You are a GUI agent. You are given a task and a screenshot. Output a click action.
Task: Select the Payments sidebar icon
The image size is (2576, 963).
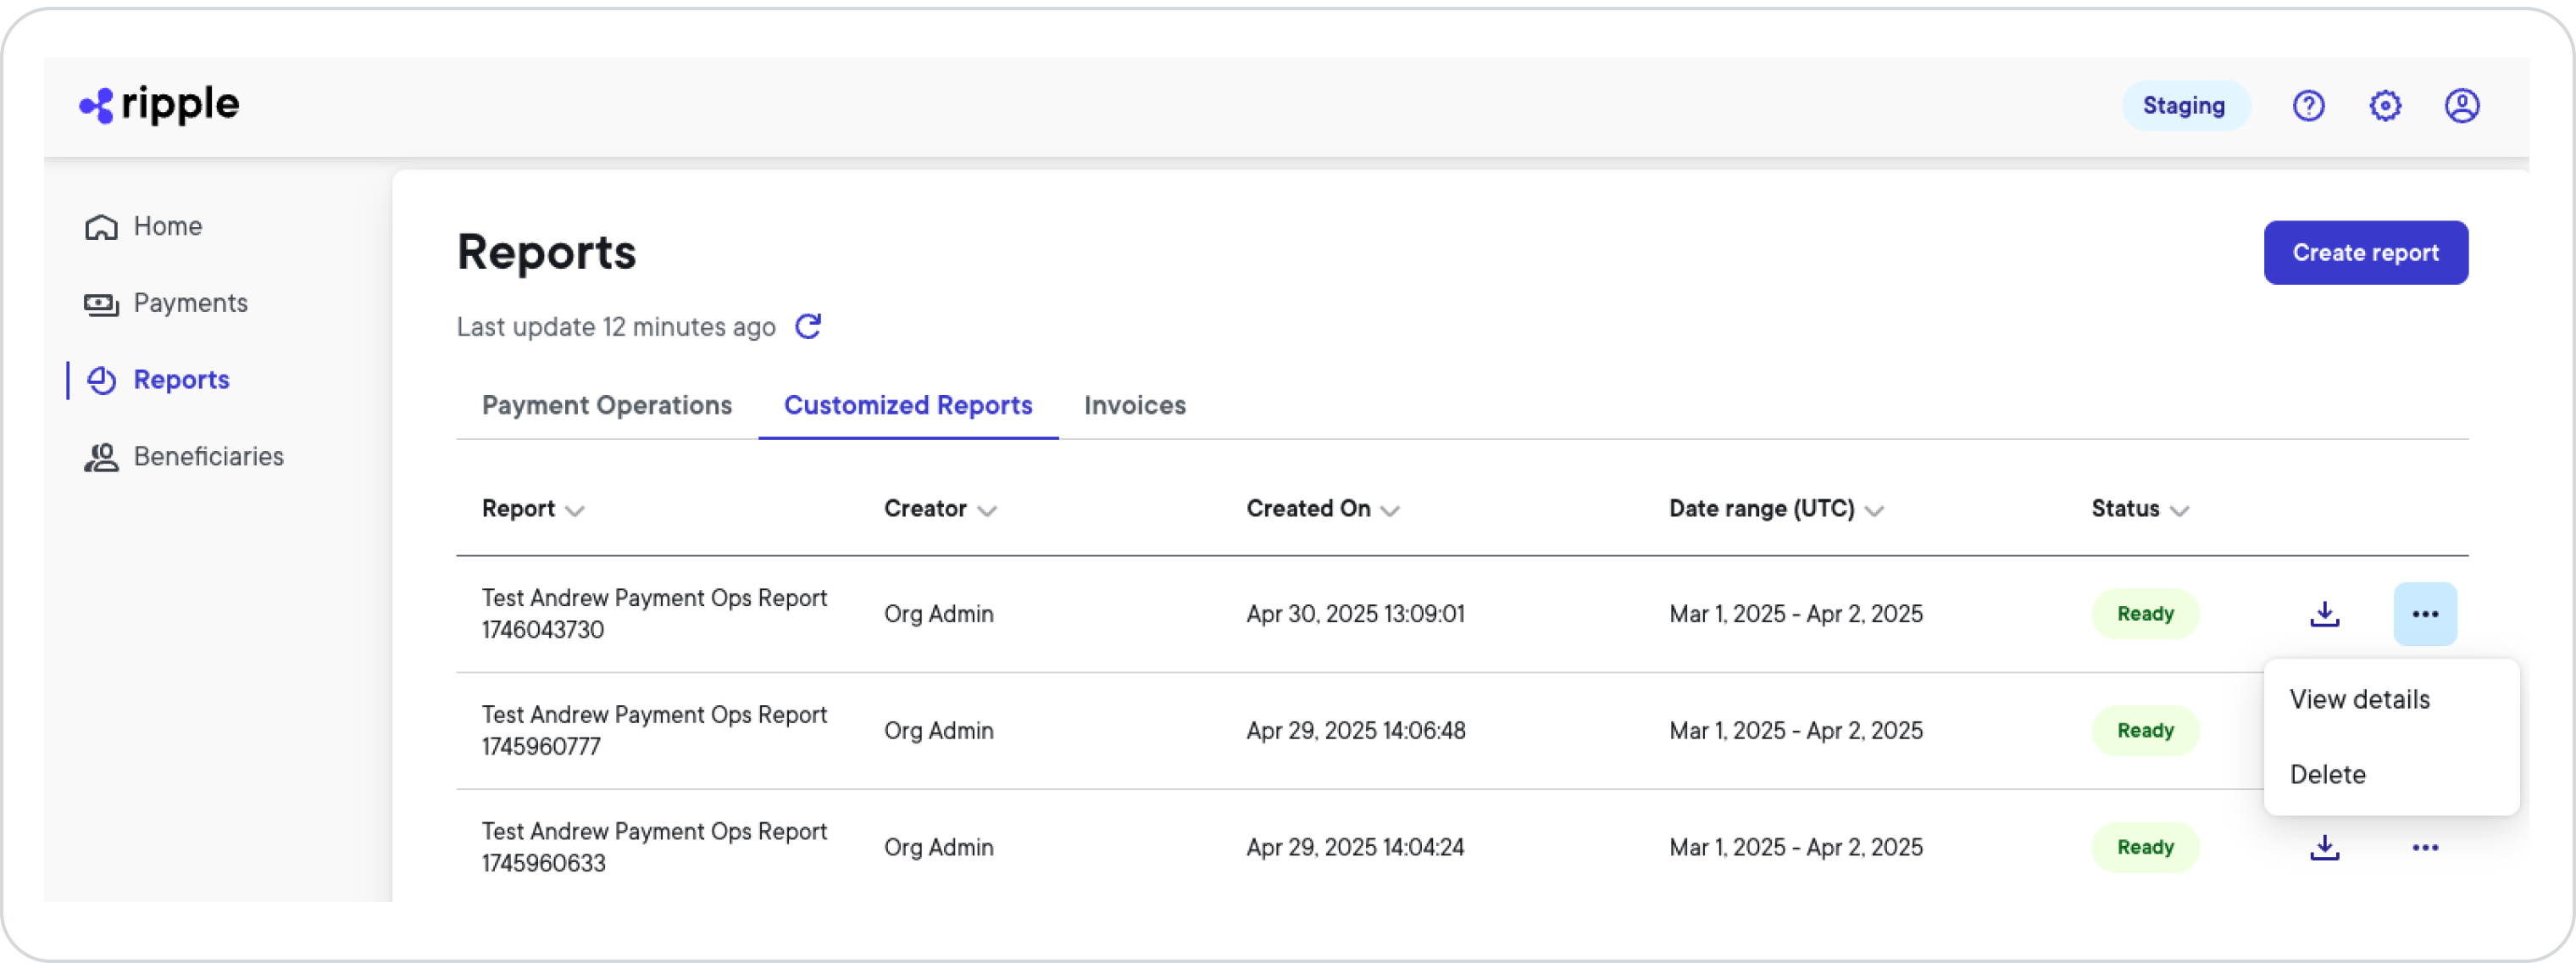pos(100,303)
